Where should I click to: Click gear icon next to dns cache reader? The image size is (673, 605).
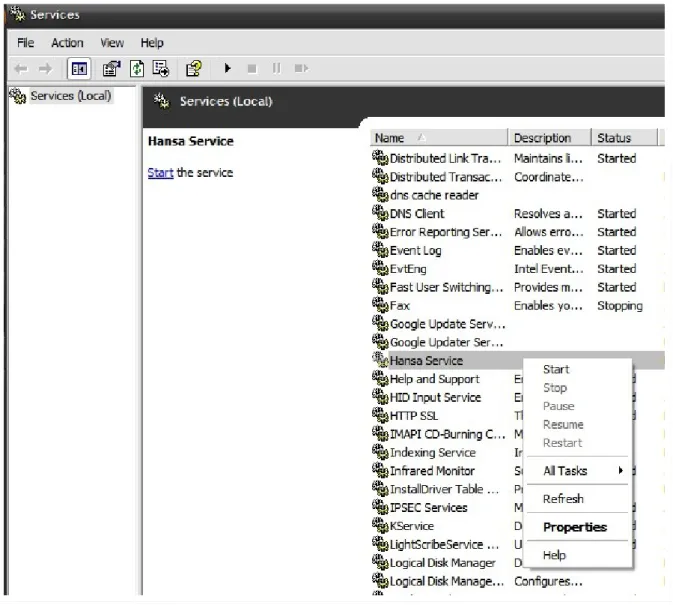[380, 195]
